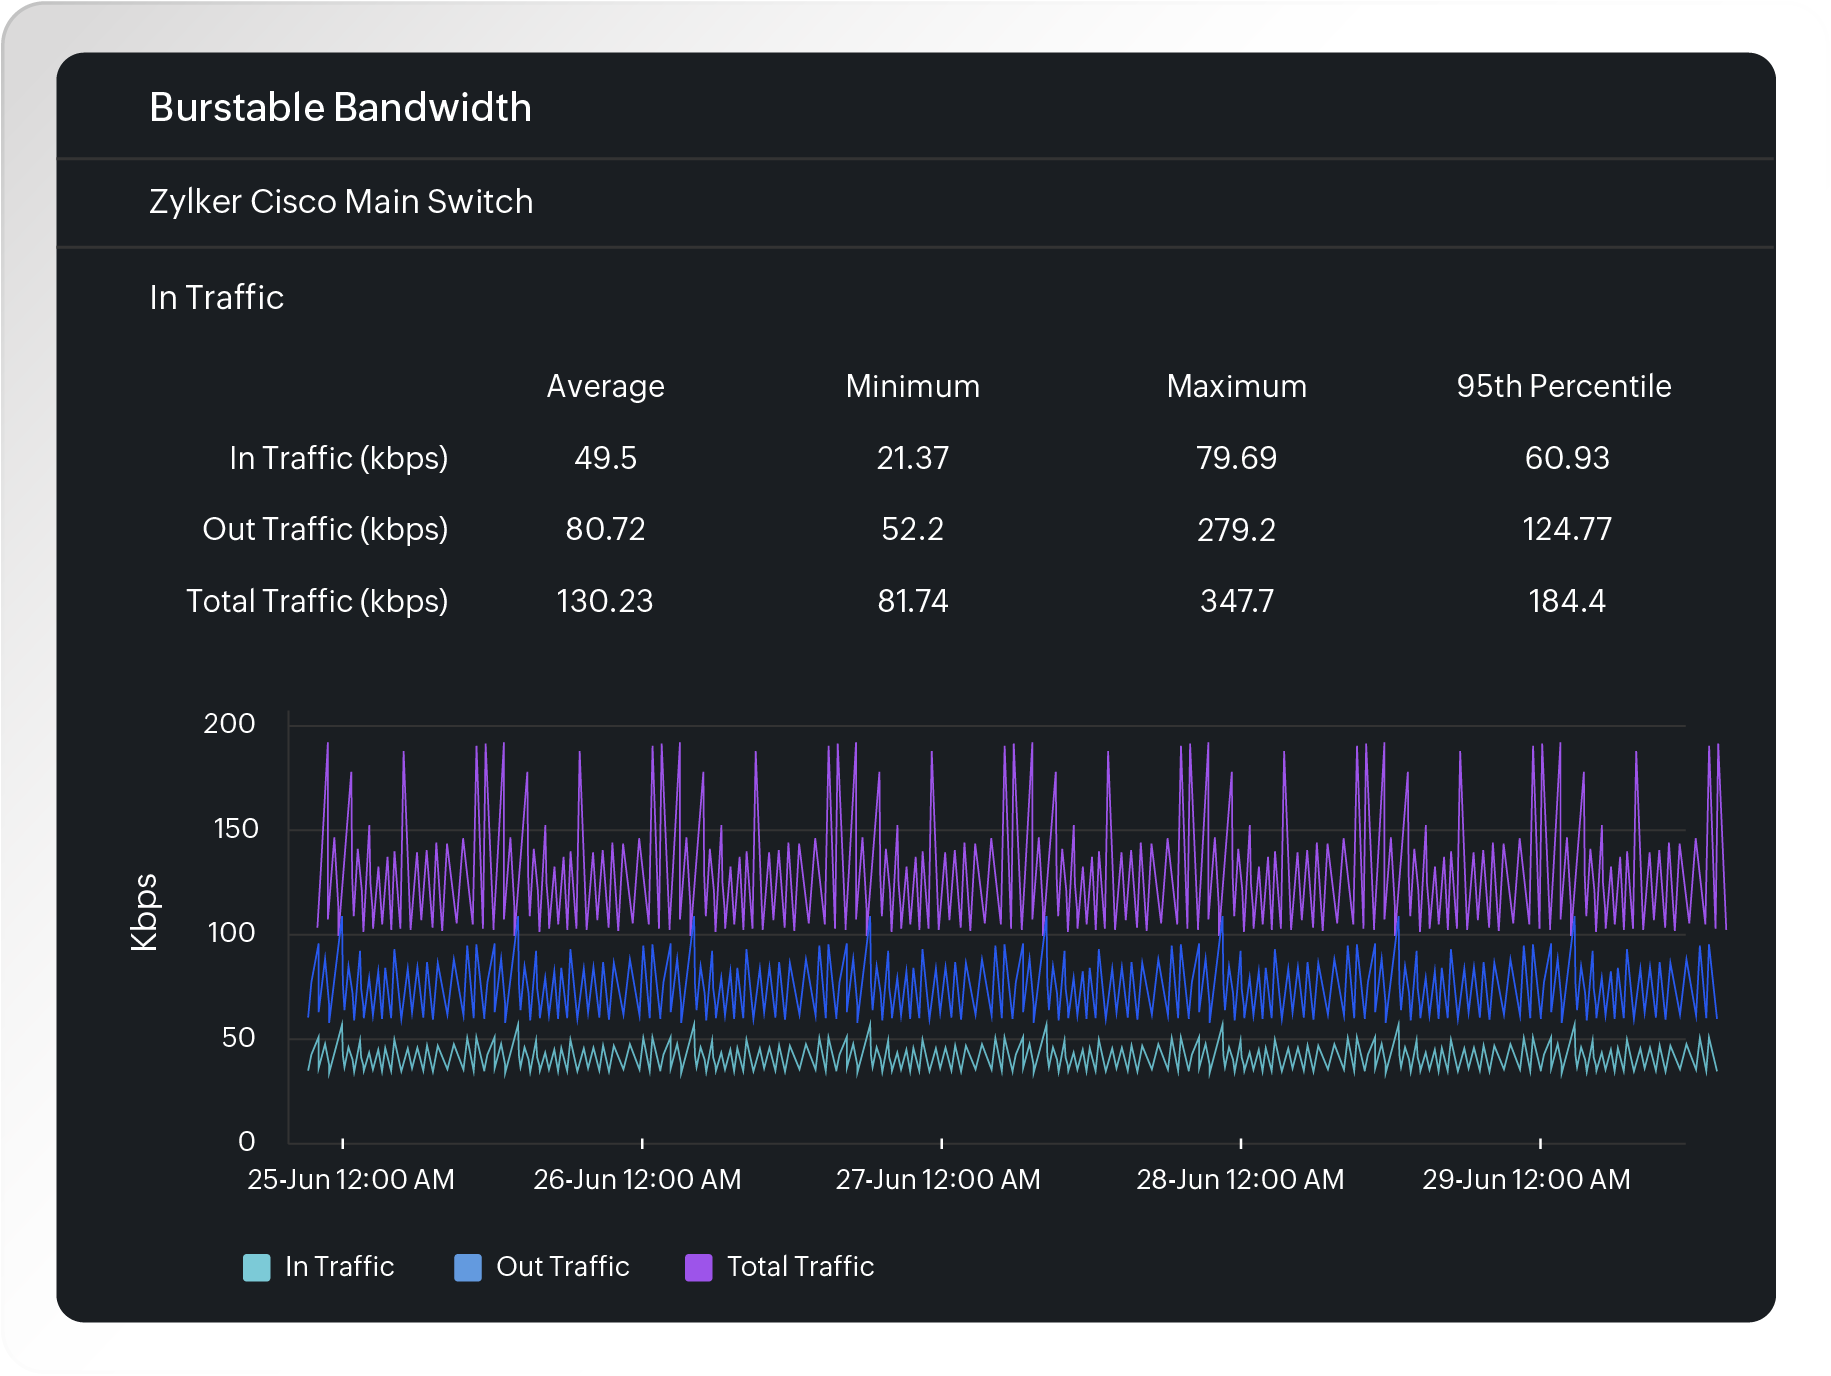Click the Maximum column header
The height and width of the screenshot is (1376, 1831).
point(1236,386)
